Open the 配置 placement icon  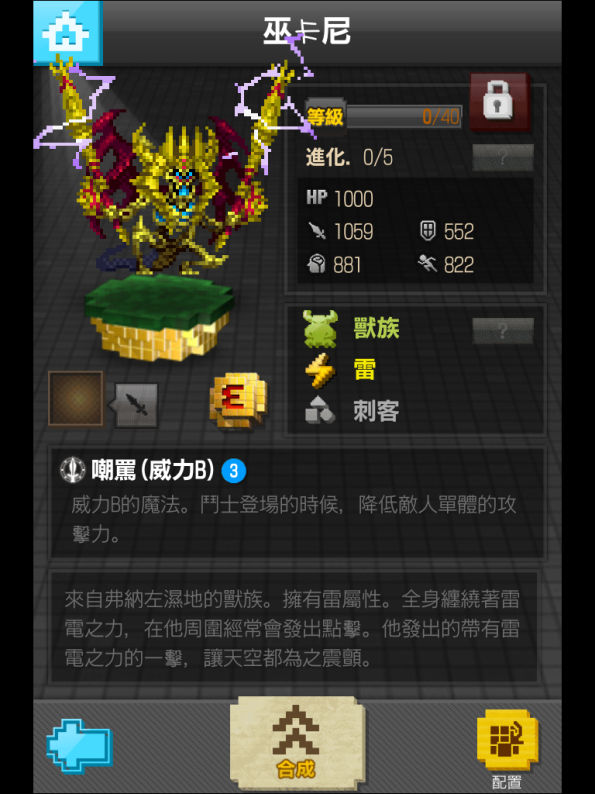point(507,748)
